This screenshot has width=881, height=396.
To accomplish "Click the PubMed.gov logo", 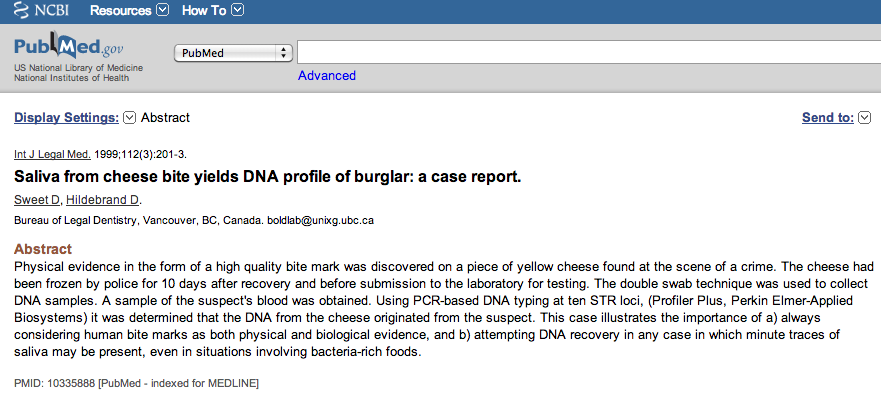I will (x=69, y=47).
